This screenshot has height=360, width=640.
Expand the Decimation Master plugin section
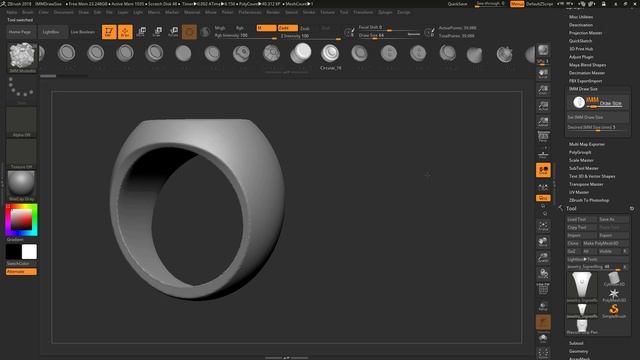pyautogui.click(x=587, y=73)
